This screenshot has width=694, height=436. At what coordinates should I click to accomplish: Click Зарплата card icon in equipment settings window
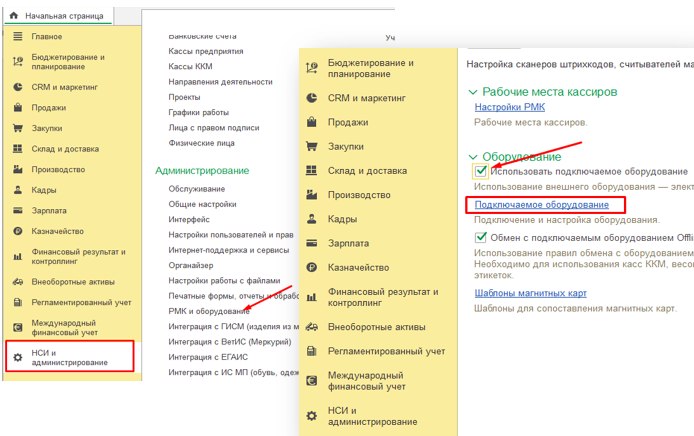coord(312,243)
